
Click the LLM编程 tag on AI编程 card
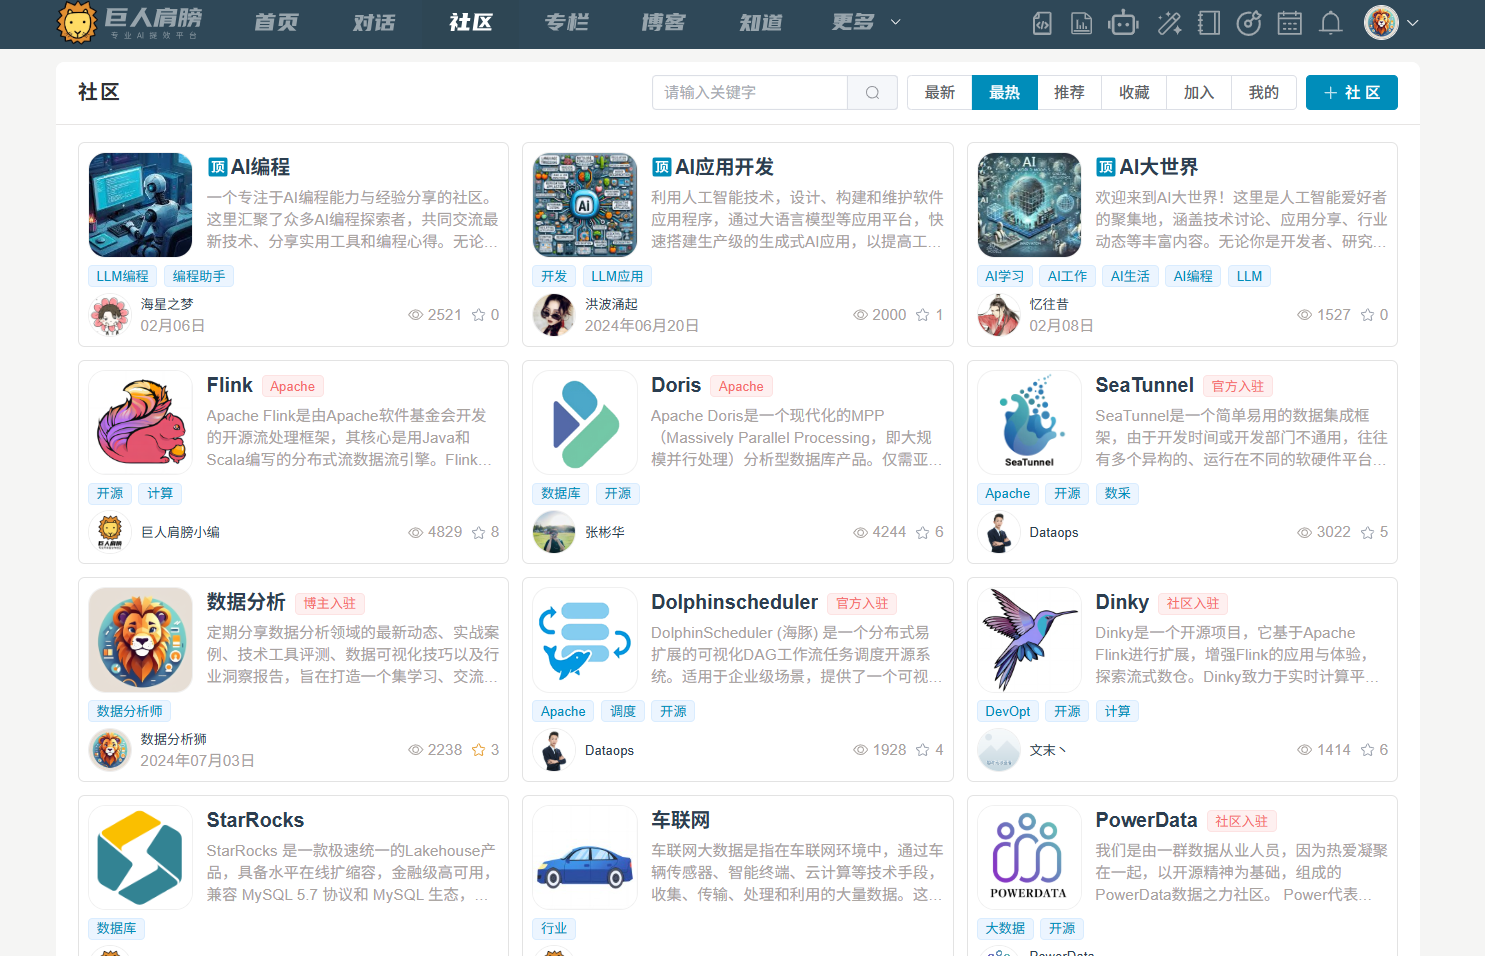click(122, 276)
